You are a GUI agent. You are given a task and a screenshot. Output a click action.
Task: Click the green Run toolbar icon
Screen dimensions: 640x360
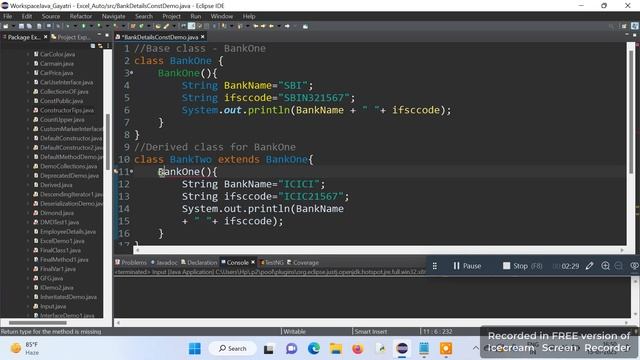(83, 26)
